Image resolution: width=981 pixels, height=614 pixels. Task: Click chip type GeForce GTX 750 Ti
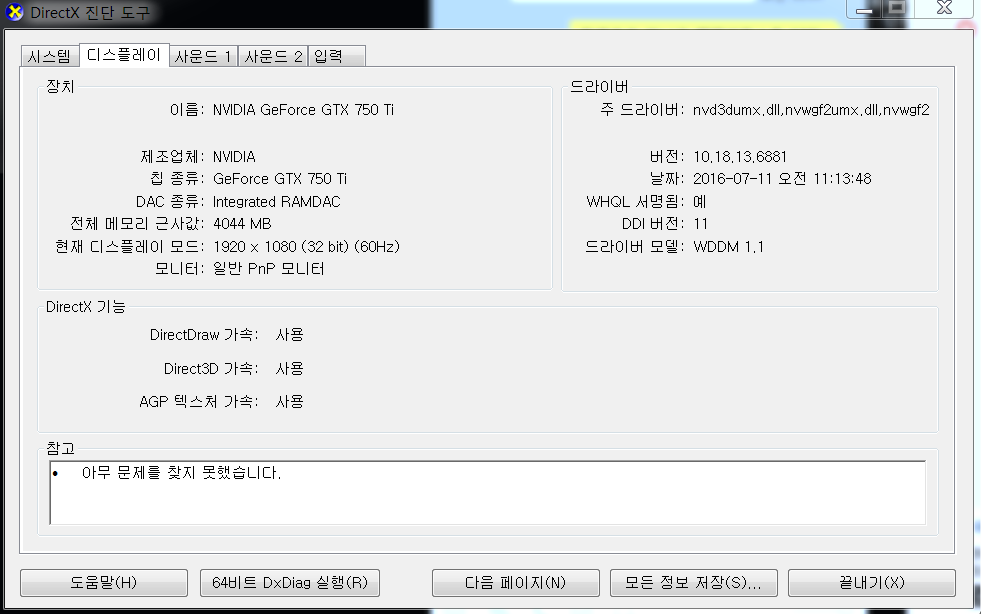[x=280, y=179]
